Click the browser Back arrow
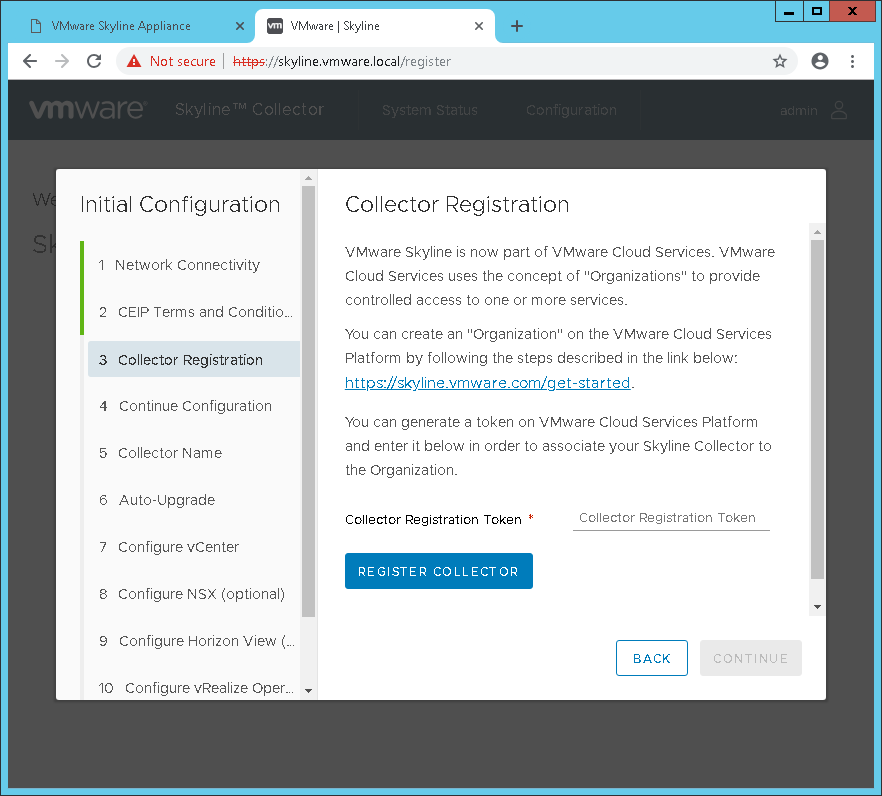882x796 pixels. pyautogui.click(x=30, y=61)
